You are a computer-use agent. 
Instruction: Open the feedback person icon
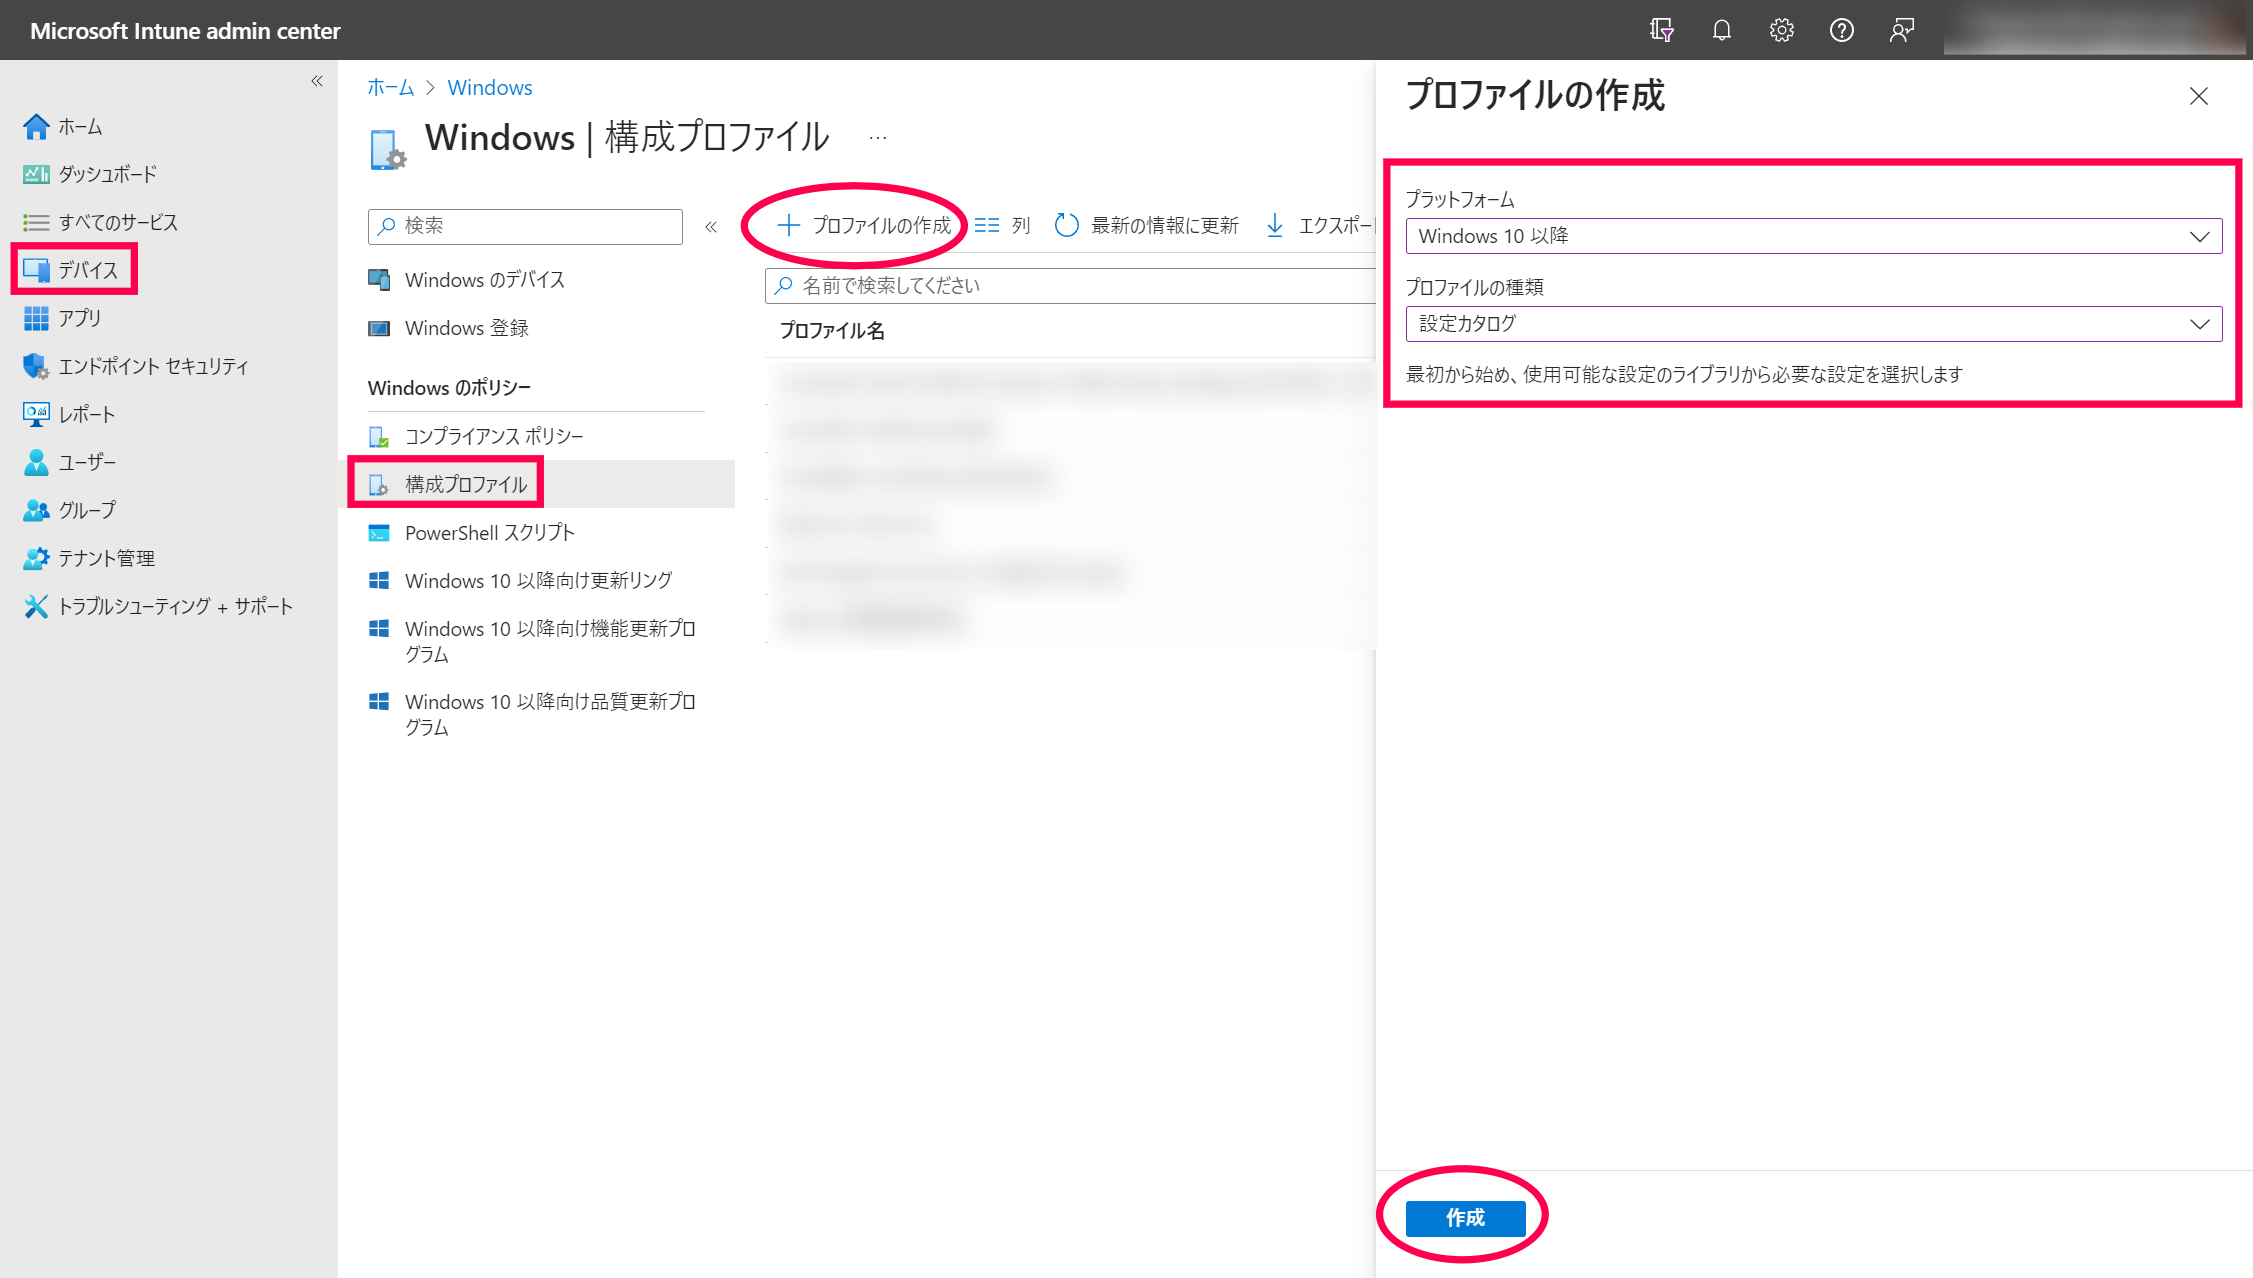(x=1901, y=30)
